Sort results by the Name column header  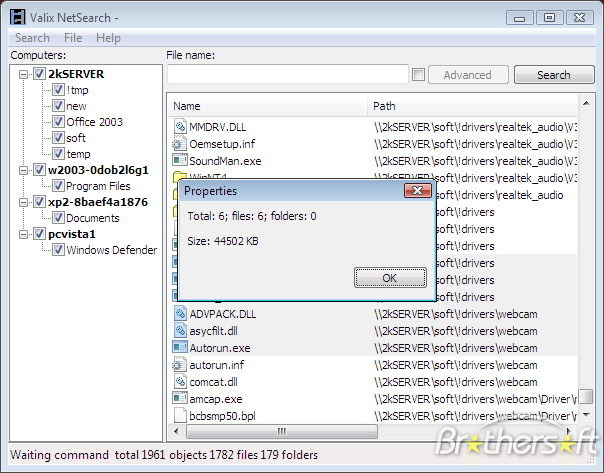(267, 106)
